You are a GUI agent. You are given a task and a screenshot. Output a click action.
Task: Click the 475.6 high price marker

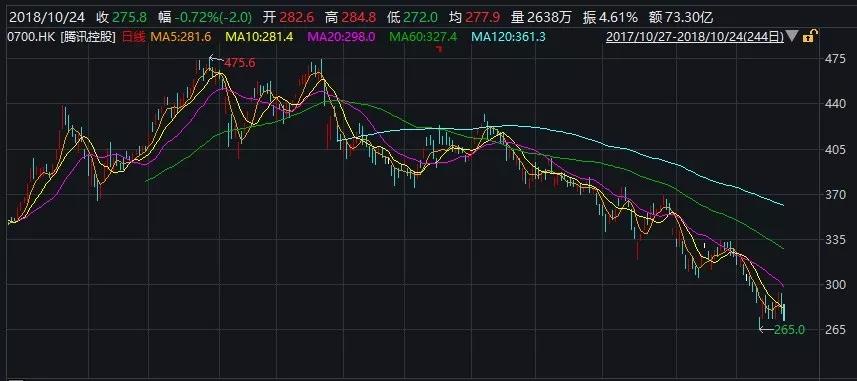[239, 63]
